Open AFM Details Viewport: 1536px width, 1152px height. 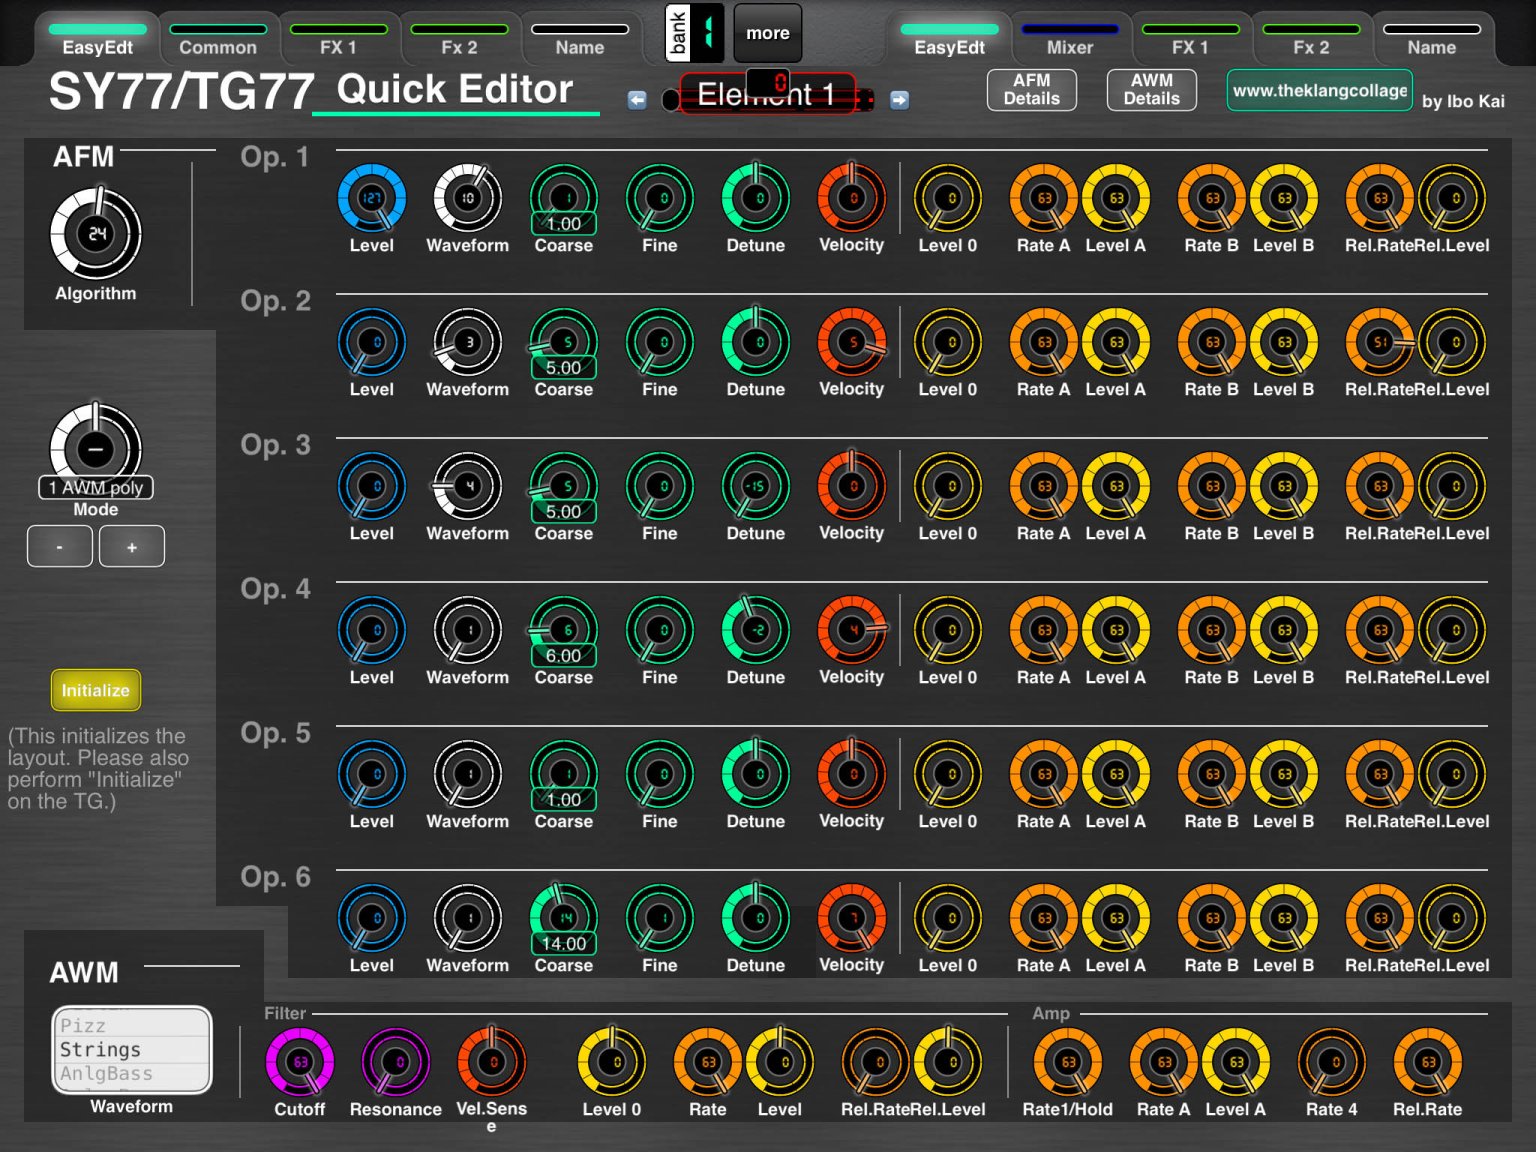coord(1031,90)
